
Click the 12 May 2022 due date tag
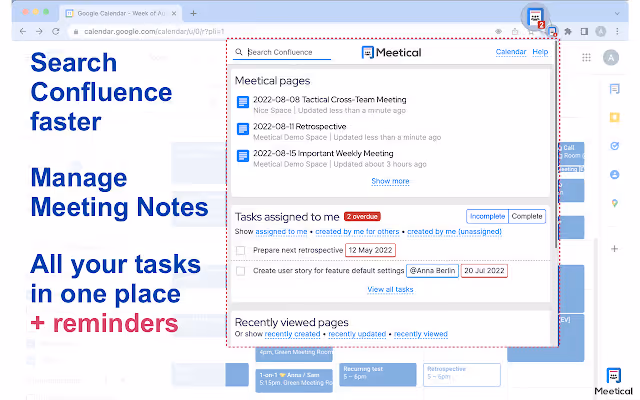(370, 250)
